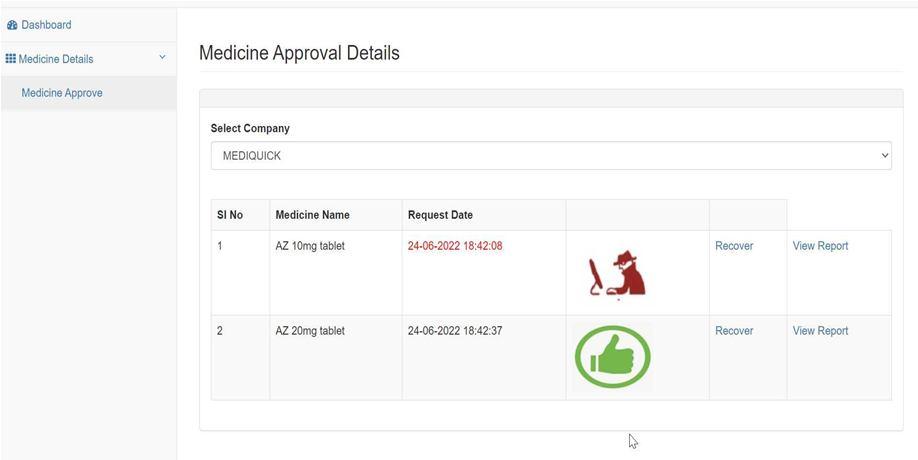The height and width of the screenshot is (460, 918).
Task: Collapse the Medicine Details chevron
Action: click(162, 57)
